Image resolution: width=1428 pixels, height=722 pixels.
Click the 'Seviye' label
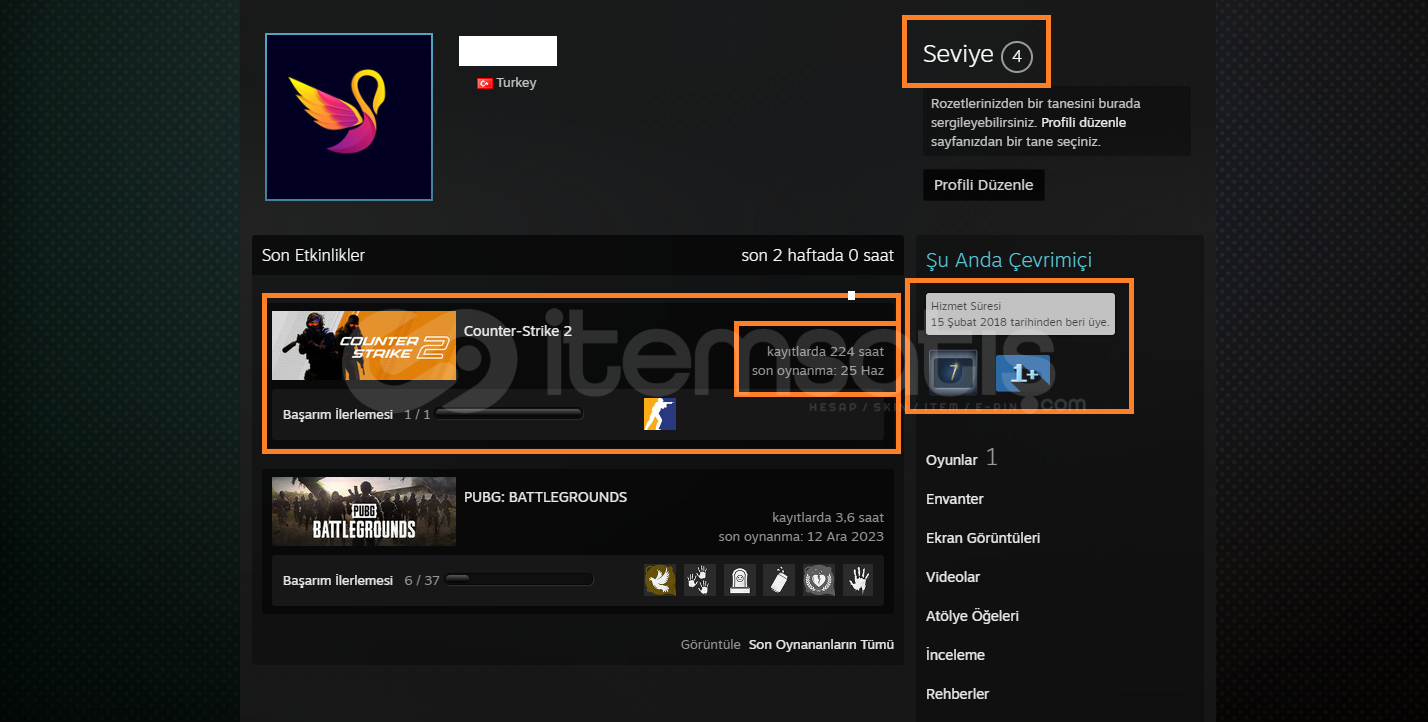point(958,55)
